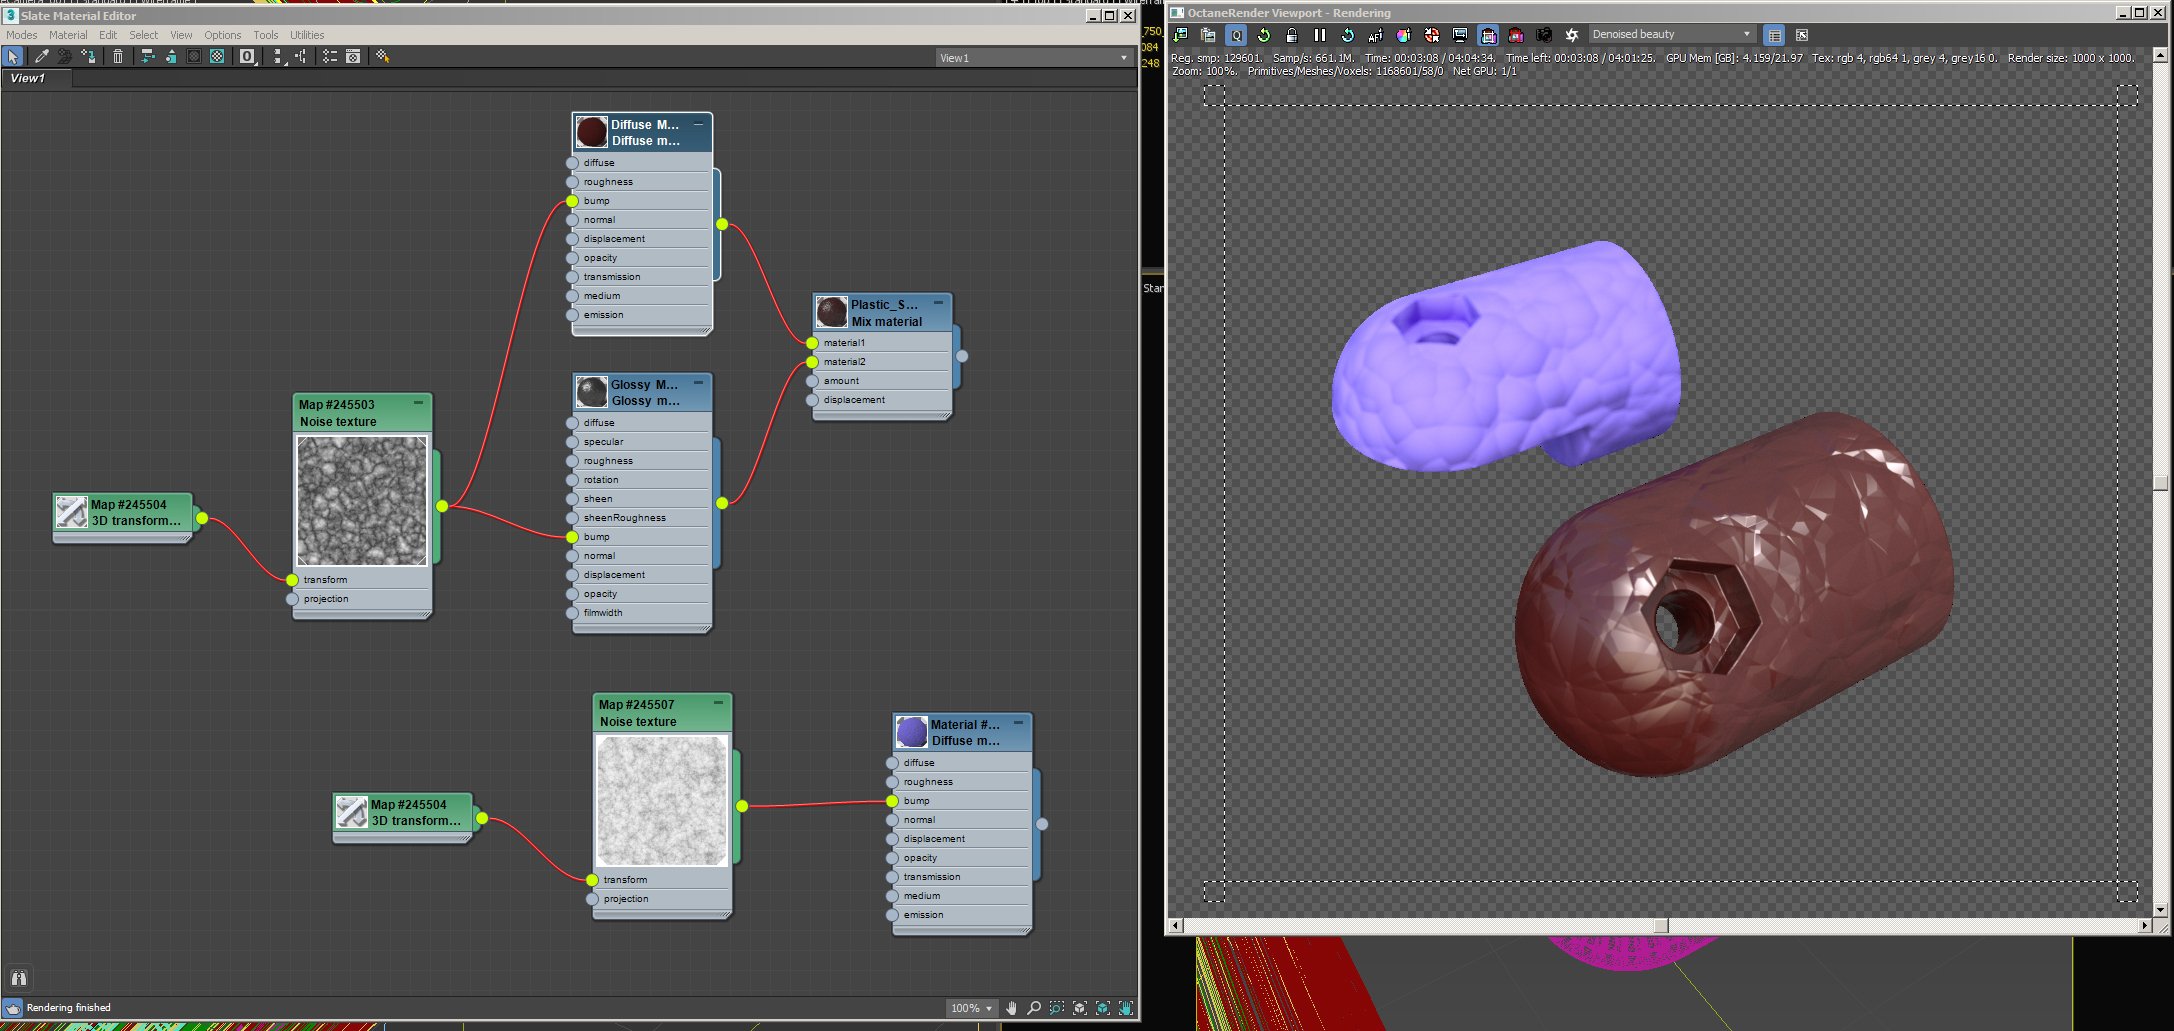Collapse the purple Material Diffuse node

(1018, 723)
